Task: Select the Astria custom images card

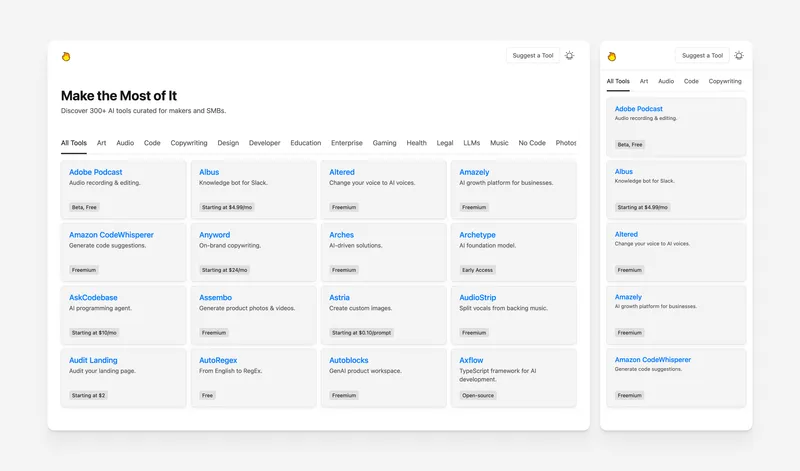Action: (x=383, y=315)
